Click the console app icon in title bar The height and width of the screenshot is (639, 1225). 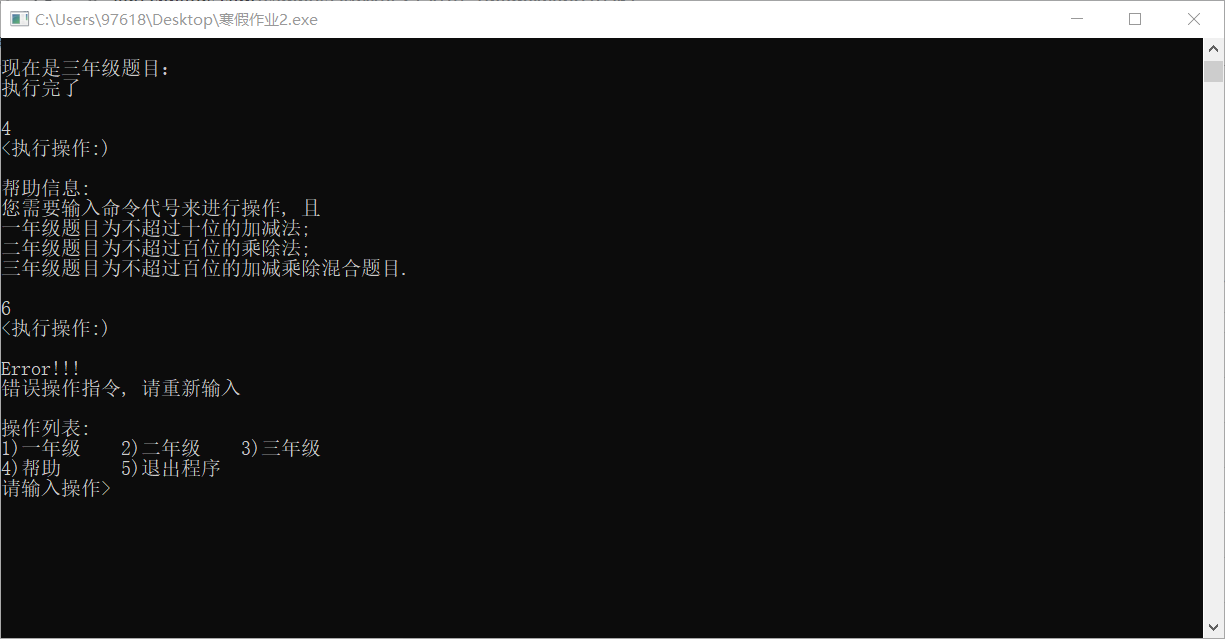coord(19,19)
